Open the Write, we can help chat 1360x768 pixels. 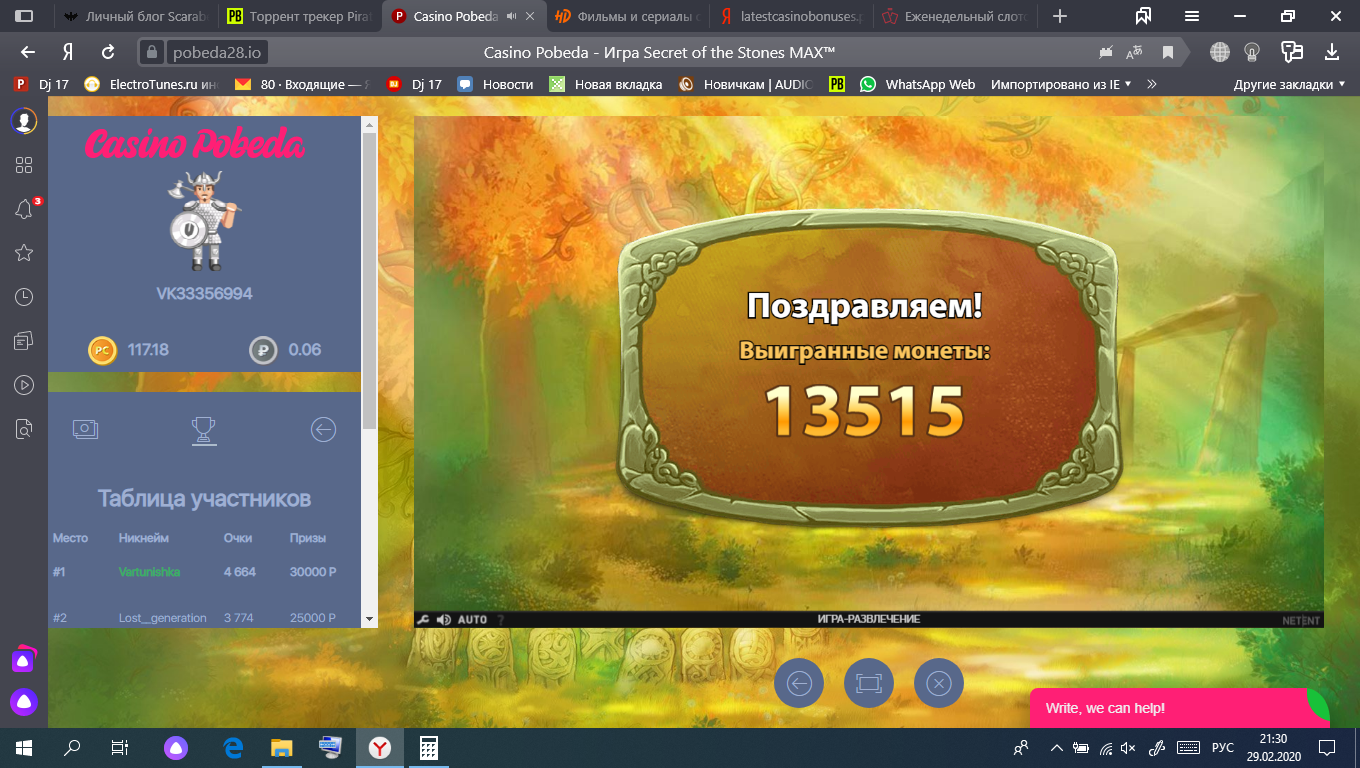point(1105,708)
